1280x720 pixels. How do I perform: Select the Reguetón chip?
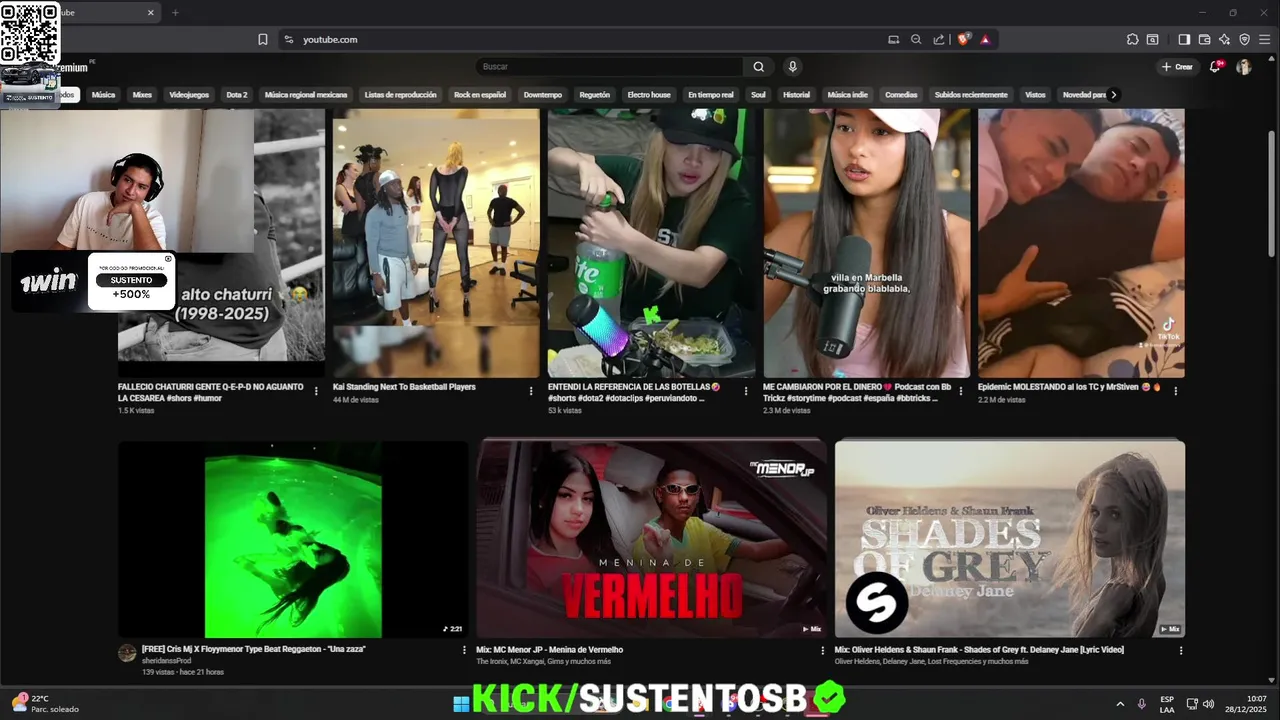[594, 95]
